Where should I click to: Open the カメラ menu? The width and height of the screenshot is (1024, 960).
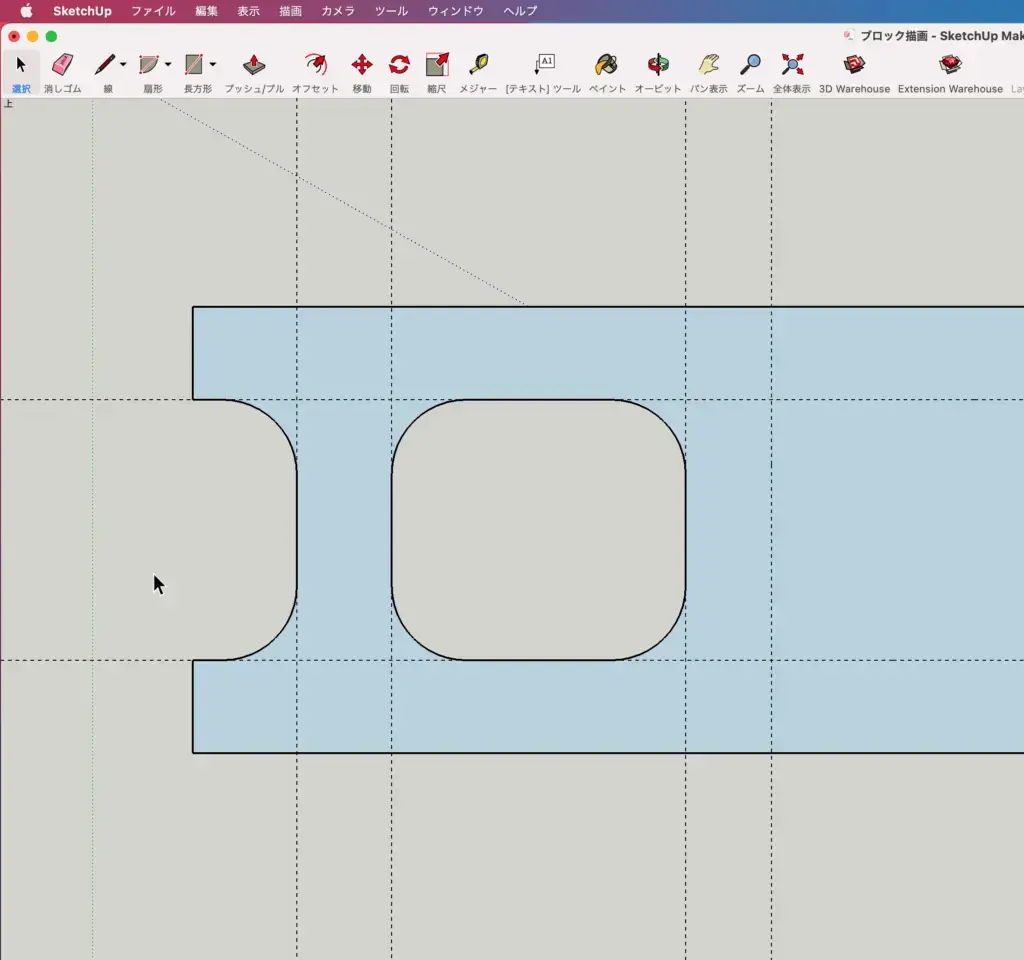[x=338, y=11]
